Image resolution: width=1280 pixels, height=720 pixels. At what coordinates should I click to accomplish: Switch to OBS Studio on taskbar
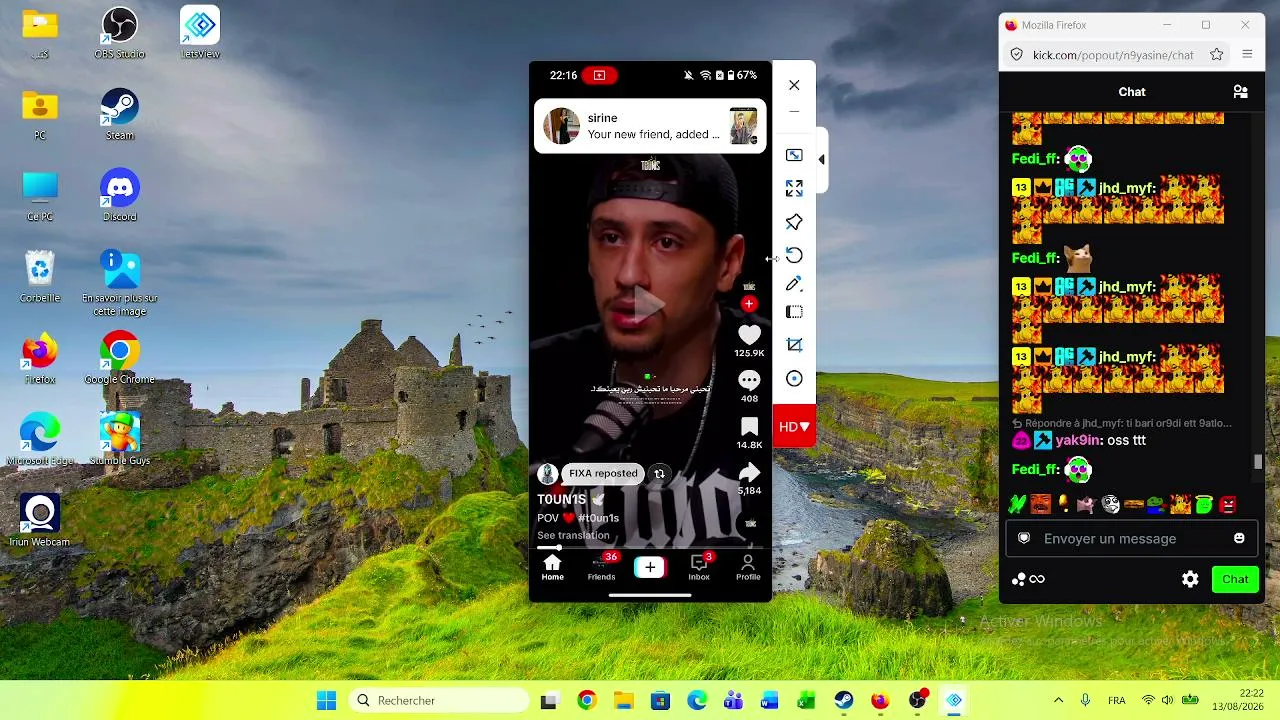point(917,701)
